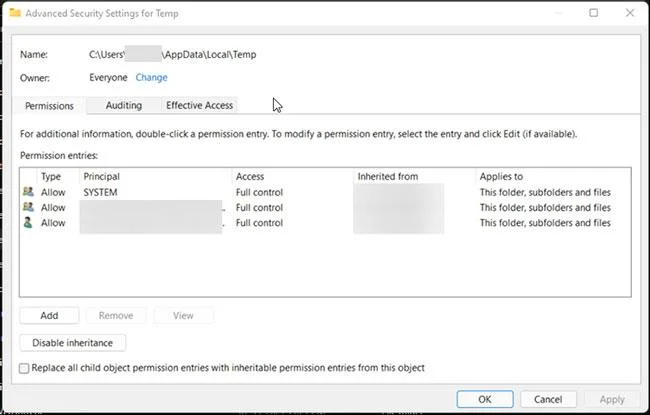650x415 pixels.
Task: Click Disable inheritance
Action: click(x=73, y=343)
